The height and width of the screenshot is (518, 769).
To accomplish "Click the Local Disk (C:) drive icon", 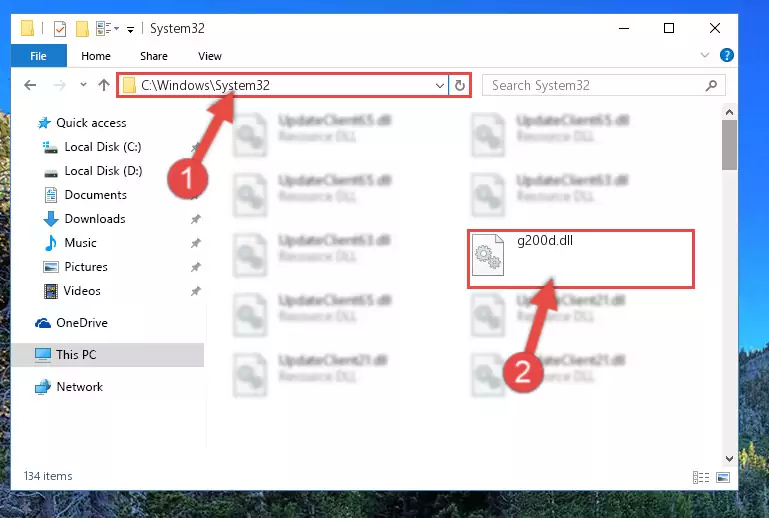I will pyautogui.click(x=50, y=147).
